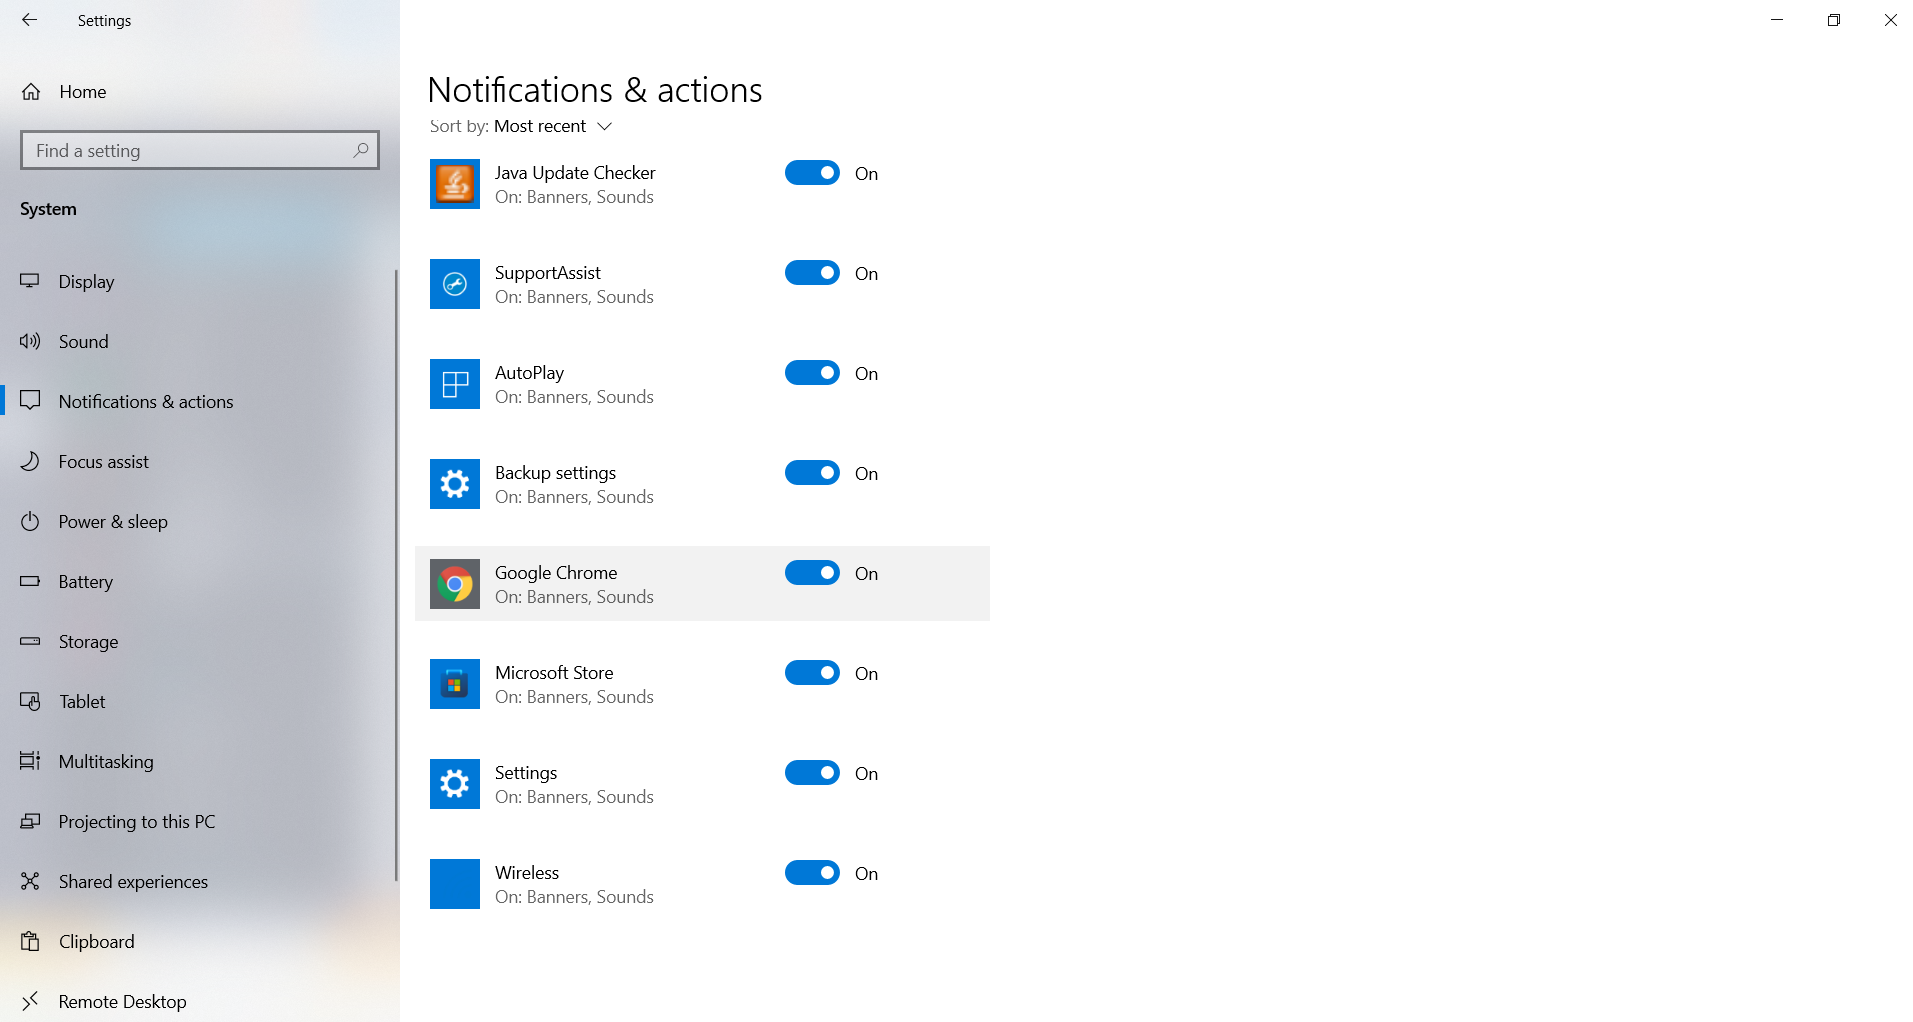Select Notifications & actions sidebar item

200,401
